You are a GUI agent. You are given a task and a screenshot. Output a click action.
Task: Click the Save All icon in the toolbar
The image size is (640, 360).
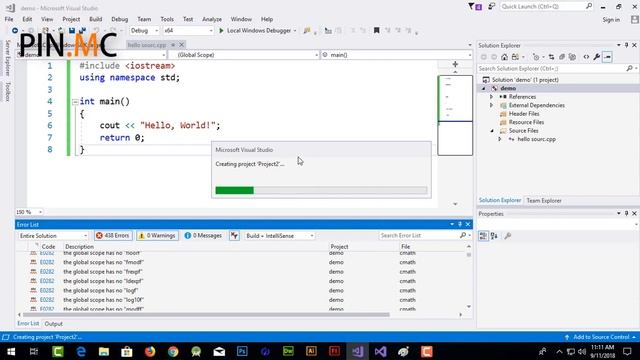[82, 31]
